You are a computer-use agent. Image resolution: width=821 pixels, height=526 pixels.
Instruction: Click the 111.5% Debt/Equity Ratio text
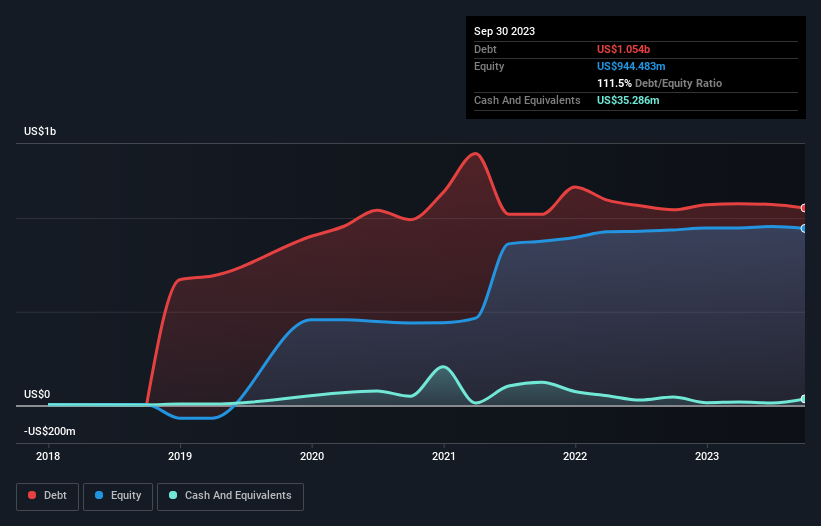click(x=659, y=83)
